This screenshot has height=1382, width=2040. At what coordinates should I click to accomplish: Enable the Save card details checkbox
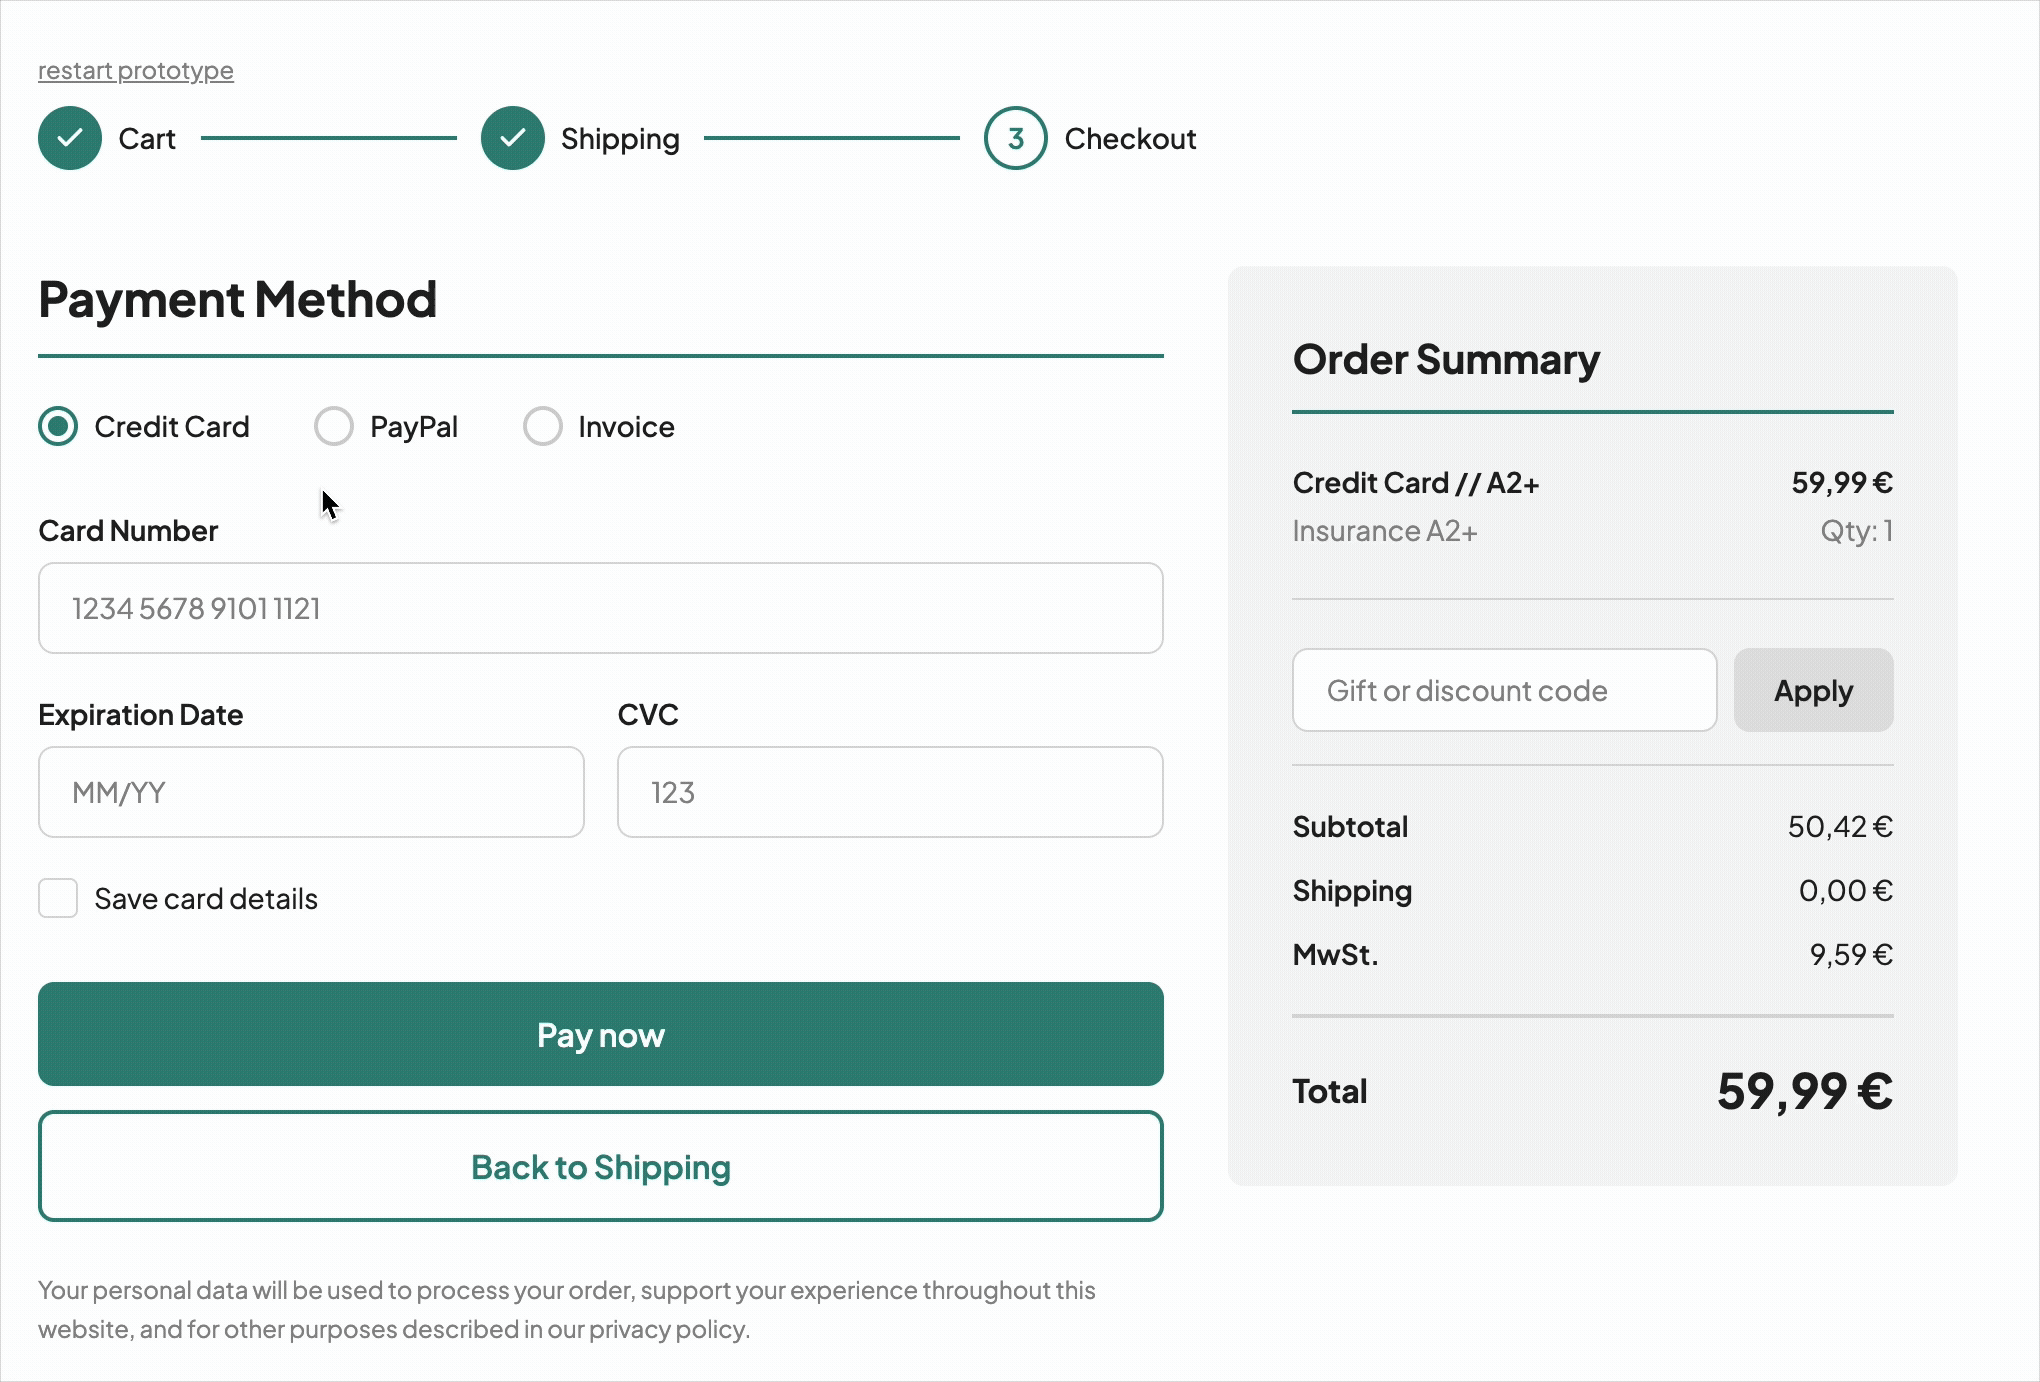(x=58, y=898)
